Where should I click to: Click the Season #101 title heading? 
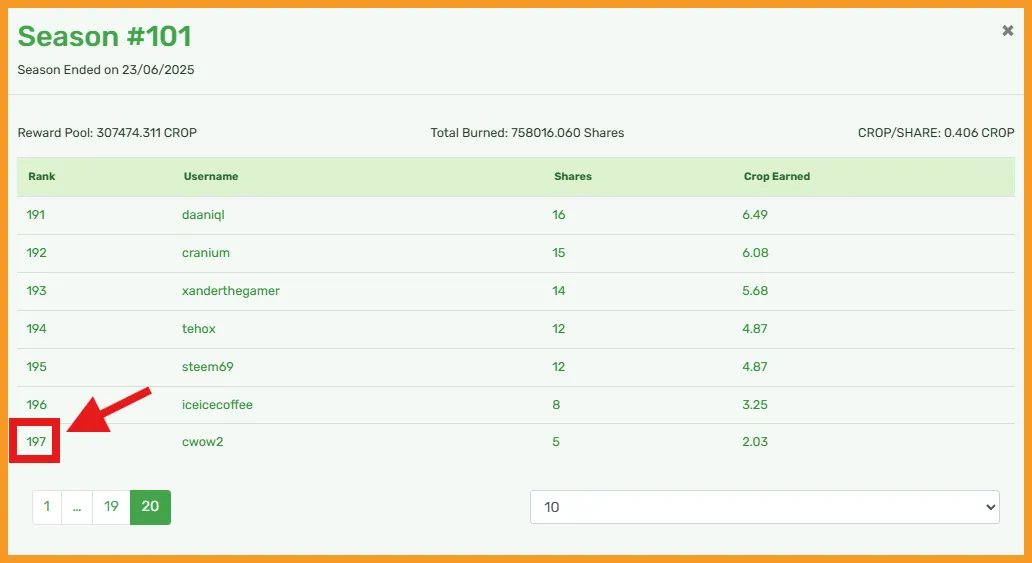104,36
